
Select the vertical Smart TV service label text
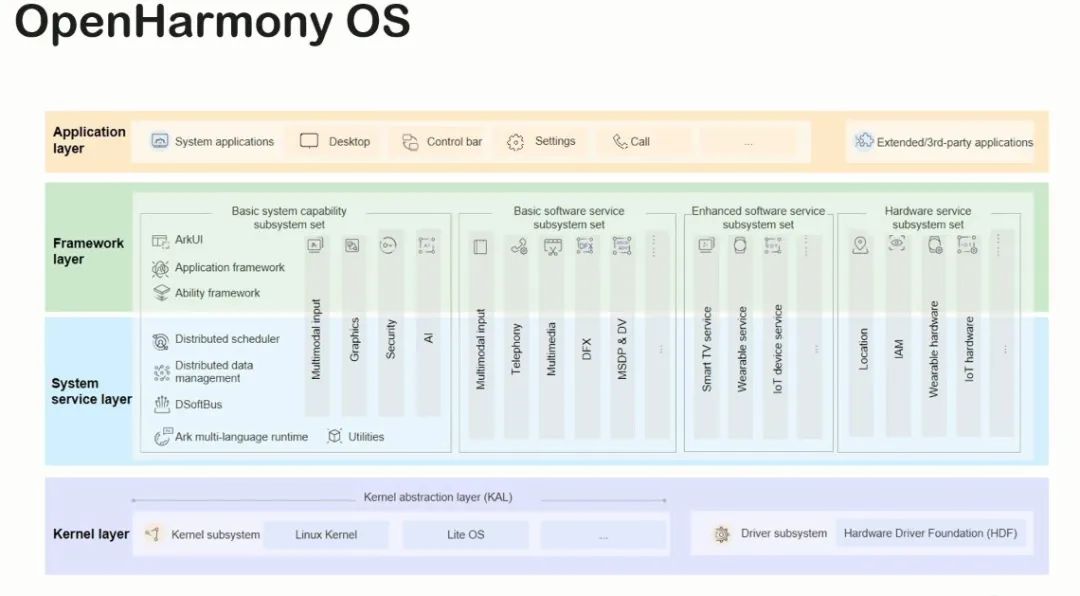[707, 349]
